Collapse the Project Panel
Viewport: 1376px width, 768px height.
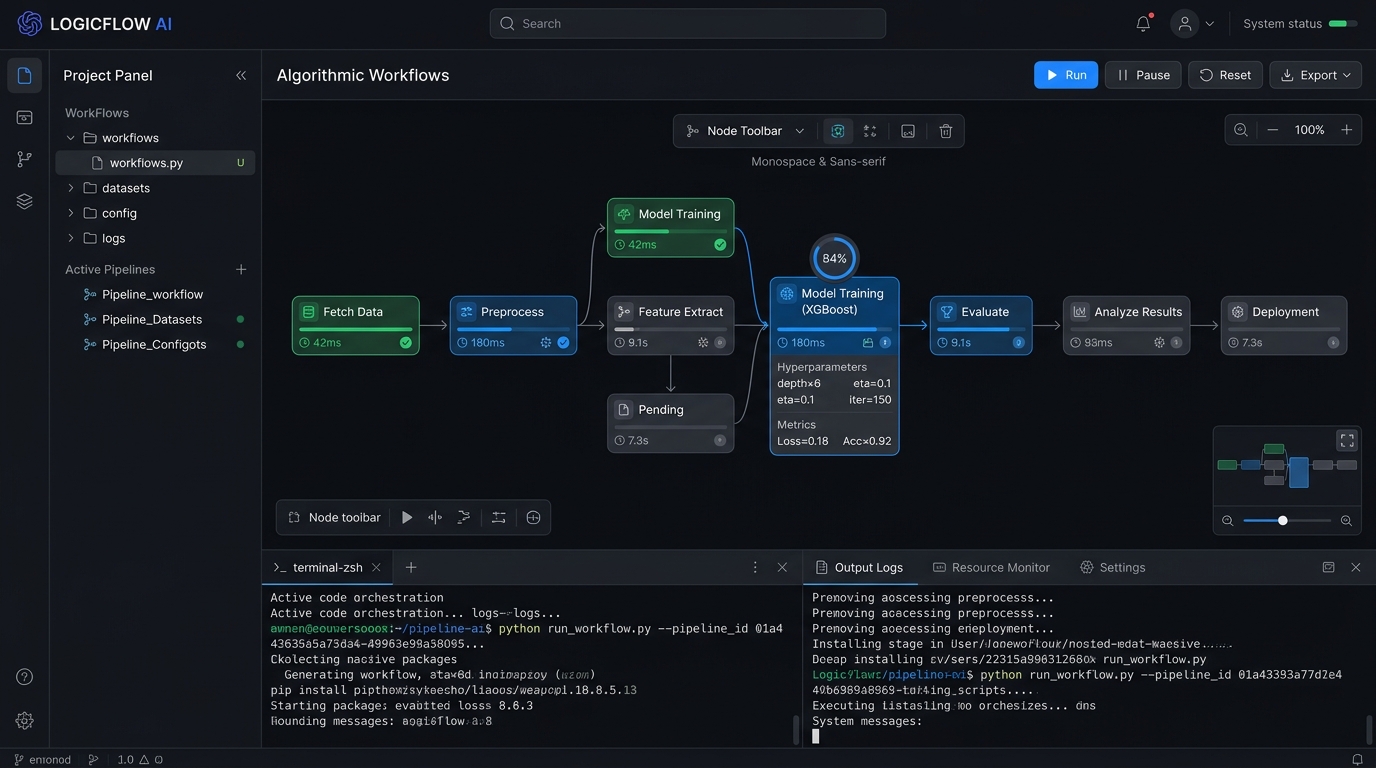coord(241,75)
